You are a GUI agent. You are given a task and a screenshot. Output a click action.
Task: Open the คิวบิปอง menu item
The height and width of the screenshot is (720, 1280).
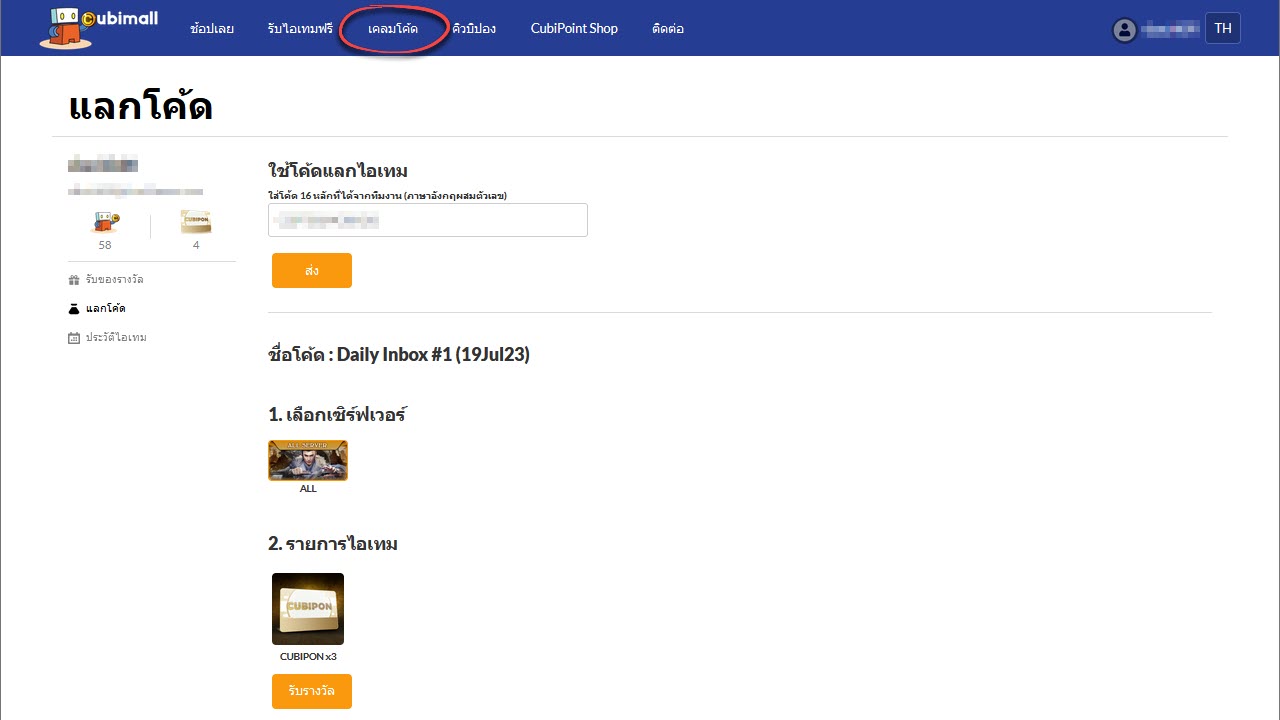point(474,28)
